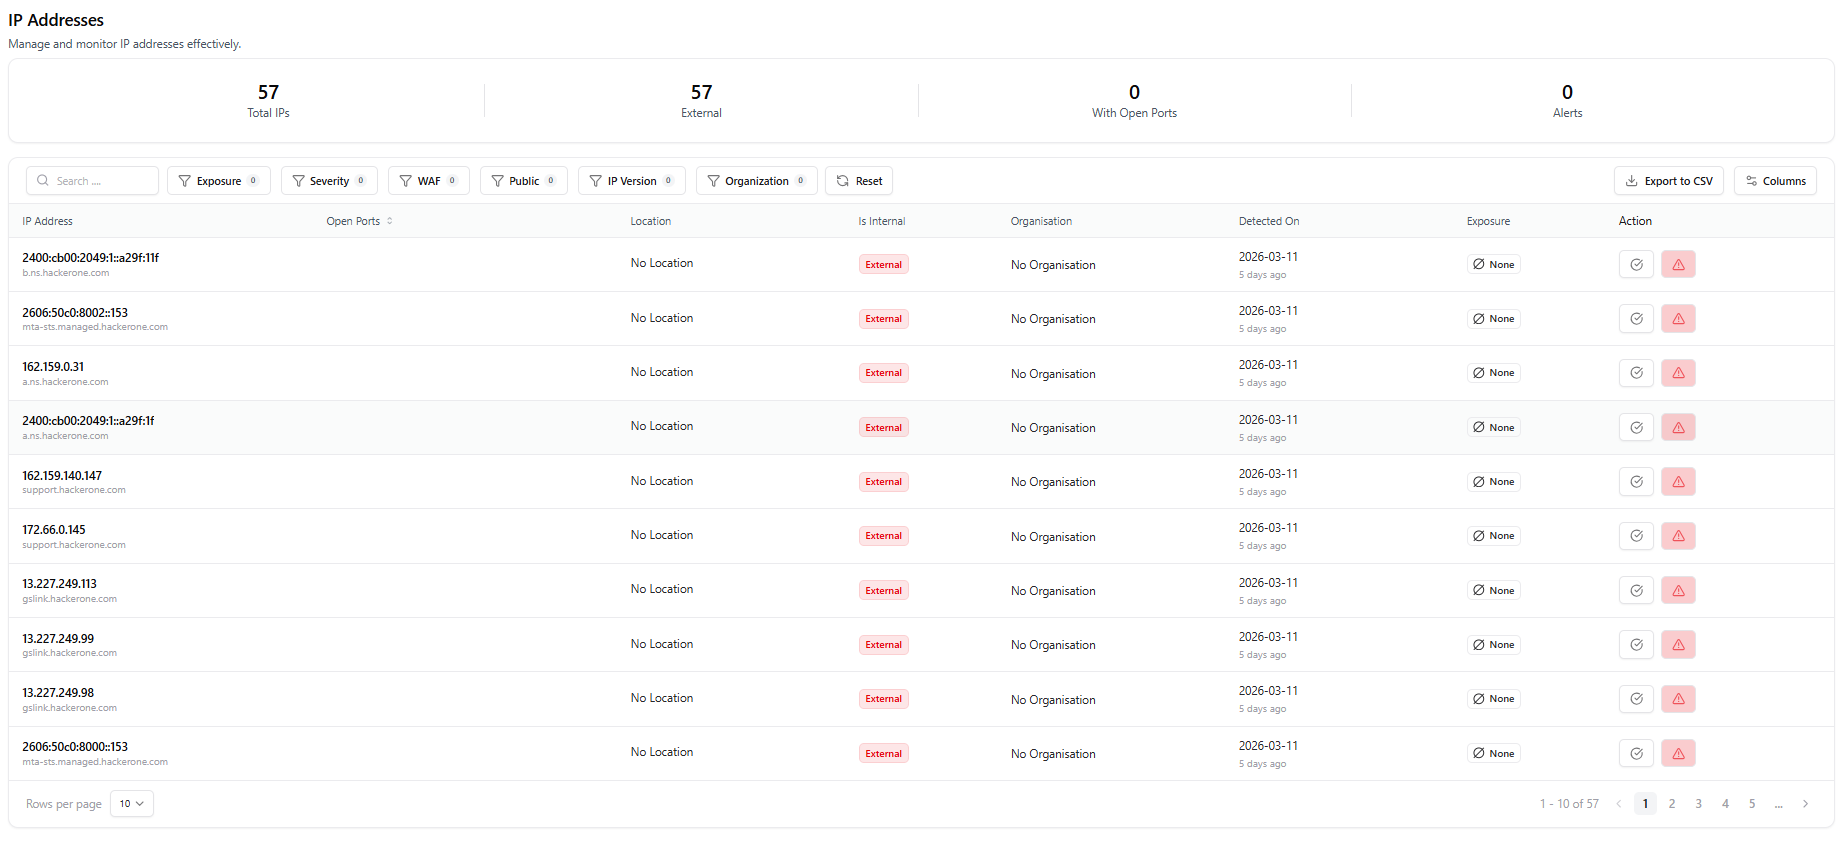Open the Severity filter dropdown
The width and height of the screenshot is (1842, 843).
click(x=329, y=181)
